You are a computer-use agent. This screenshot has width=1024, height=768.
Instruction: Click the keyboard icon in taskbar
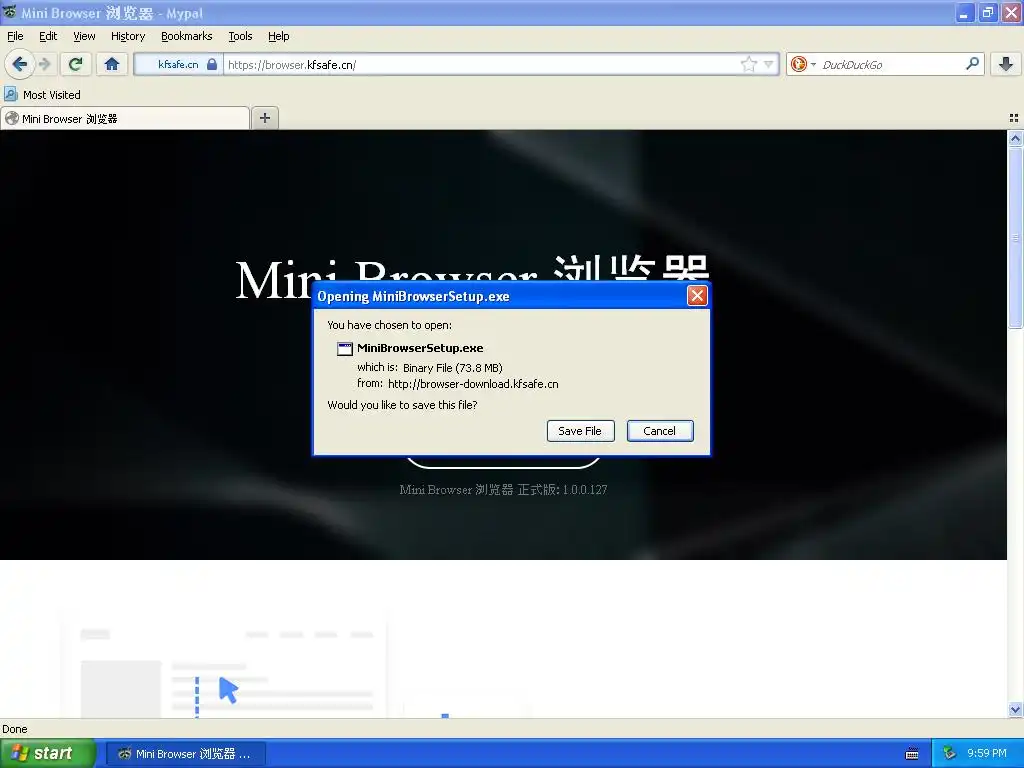(912, 754)
